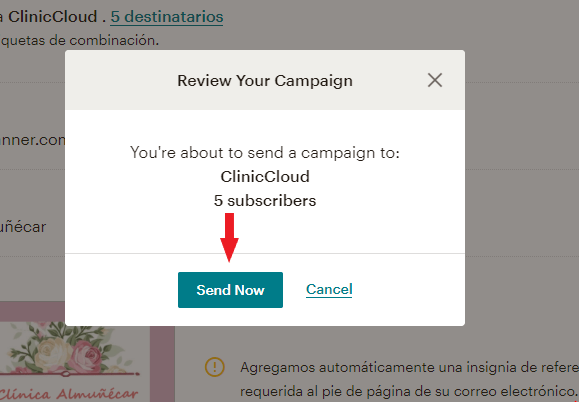Screen dimensions: 579x402
Task: Click the yellow warning exclamation icon
Action: click(x=215, y=367)
